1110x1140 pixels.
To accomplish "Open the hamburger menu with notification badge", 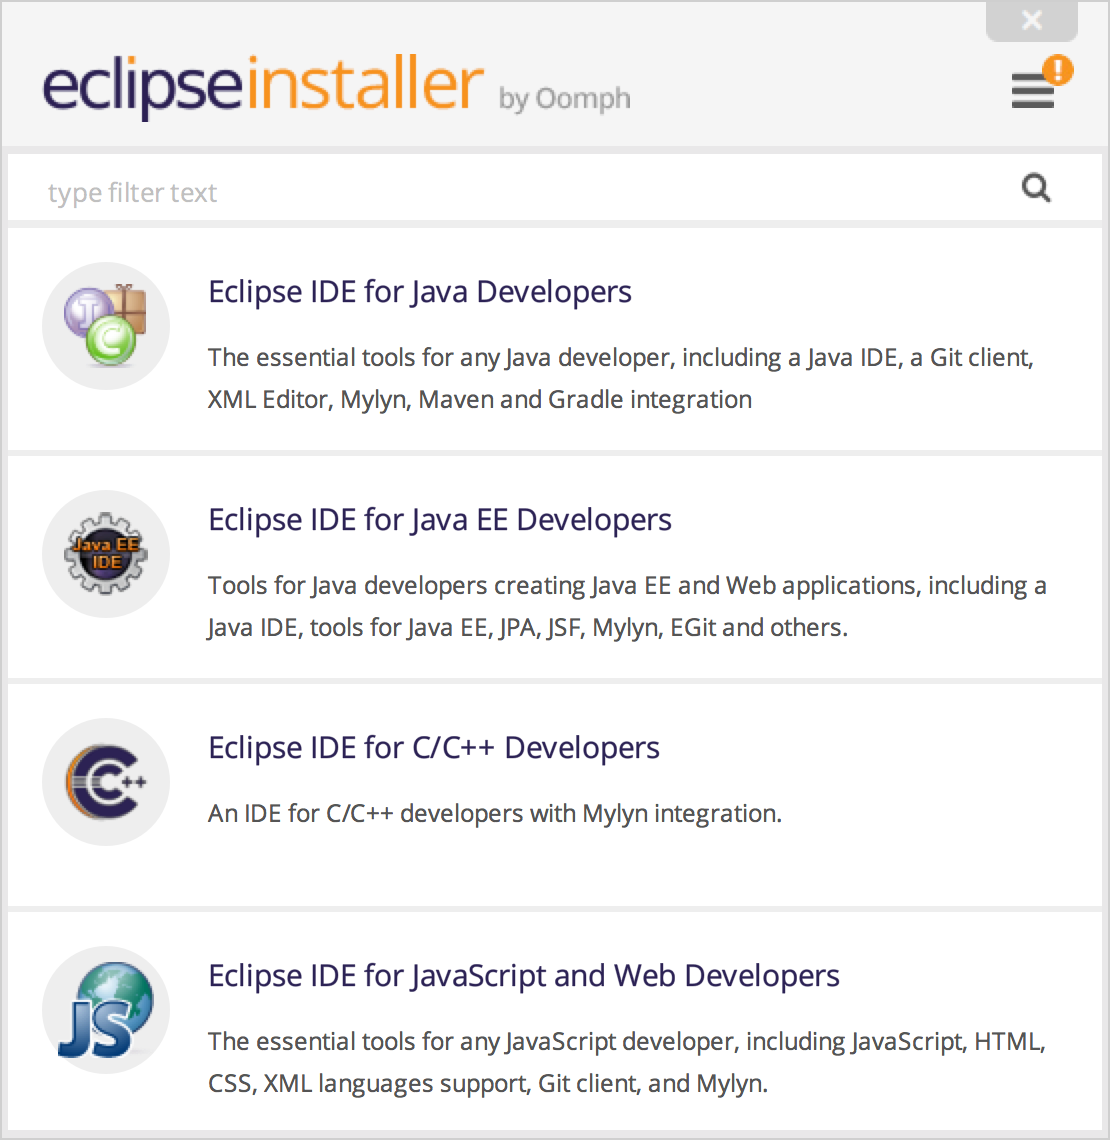I will (1033, 92).
